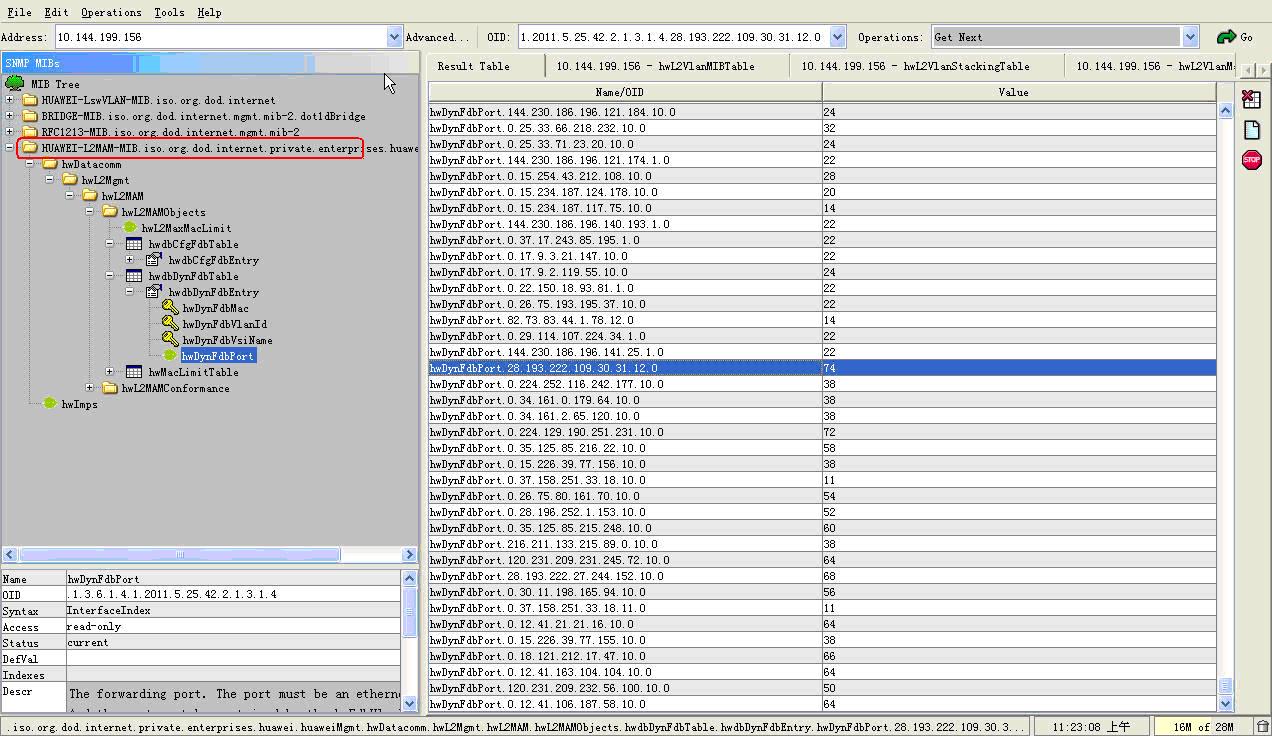Click the hwdbDynFdbTable table icon
Image resolution: width=1272 pixels, height=736 pixels.
click(x=133, y=276)
